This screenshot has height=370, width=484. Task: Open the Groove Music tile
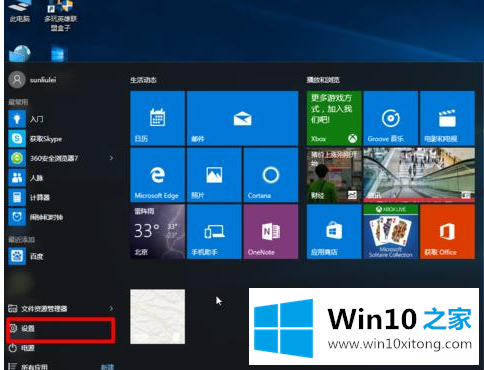(391, 118)
